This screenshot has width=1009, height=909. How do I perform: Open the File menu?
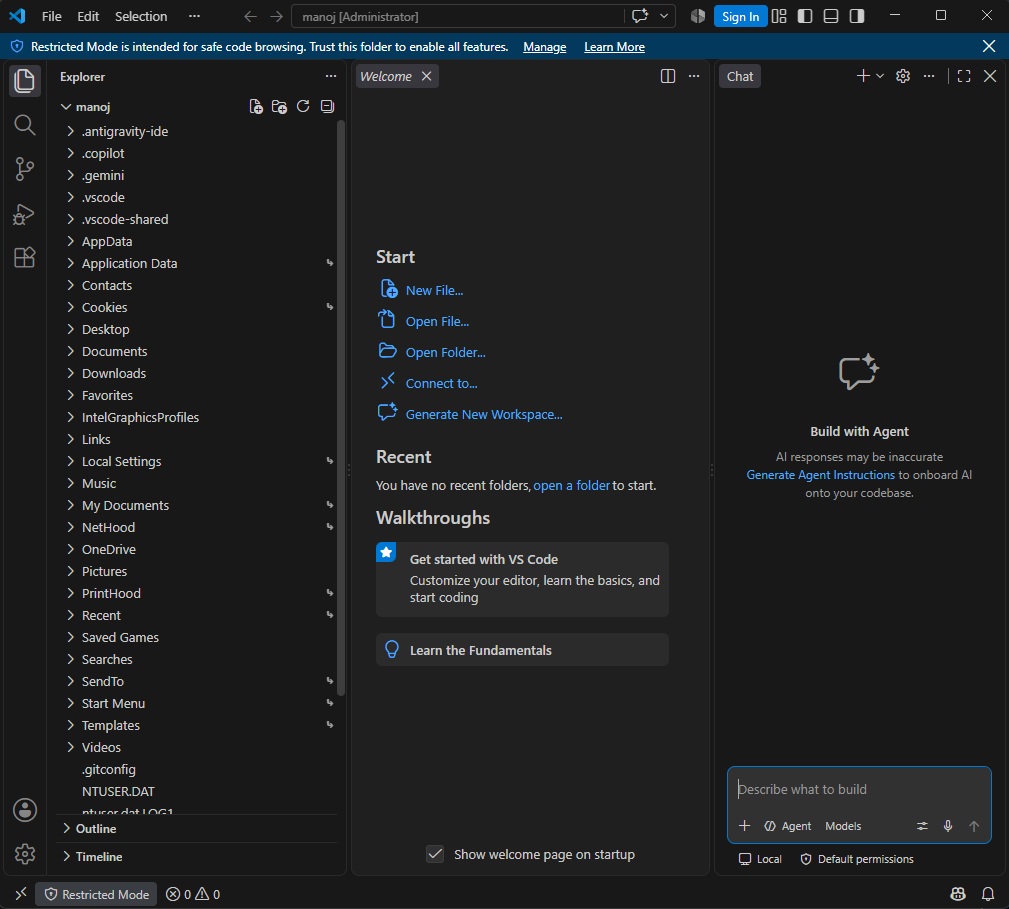(51, 16)
